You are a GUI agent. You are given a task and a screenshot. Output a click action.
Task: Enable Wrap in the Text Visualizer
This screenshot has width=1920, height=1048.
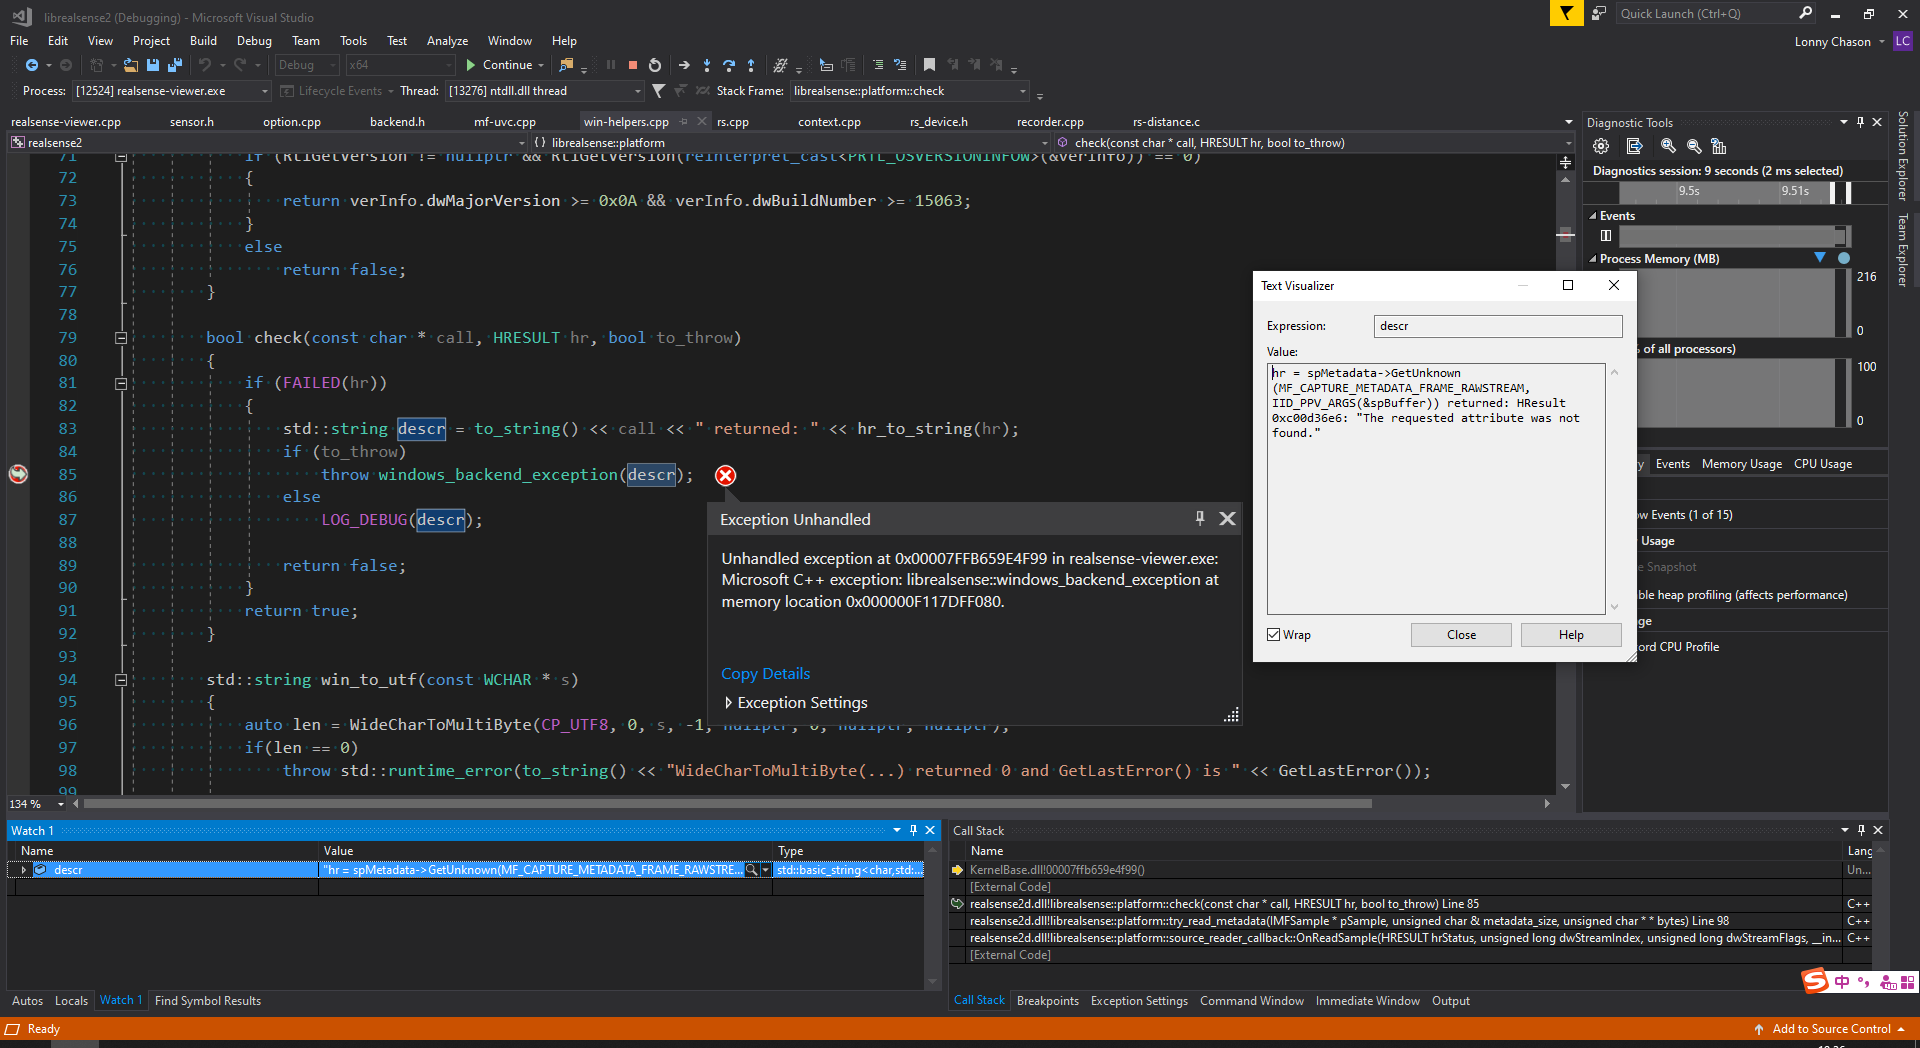pyautogui.click(x=1273, y=634)
